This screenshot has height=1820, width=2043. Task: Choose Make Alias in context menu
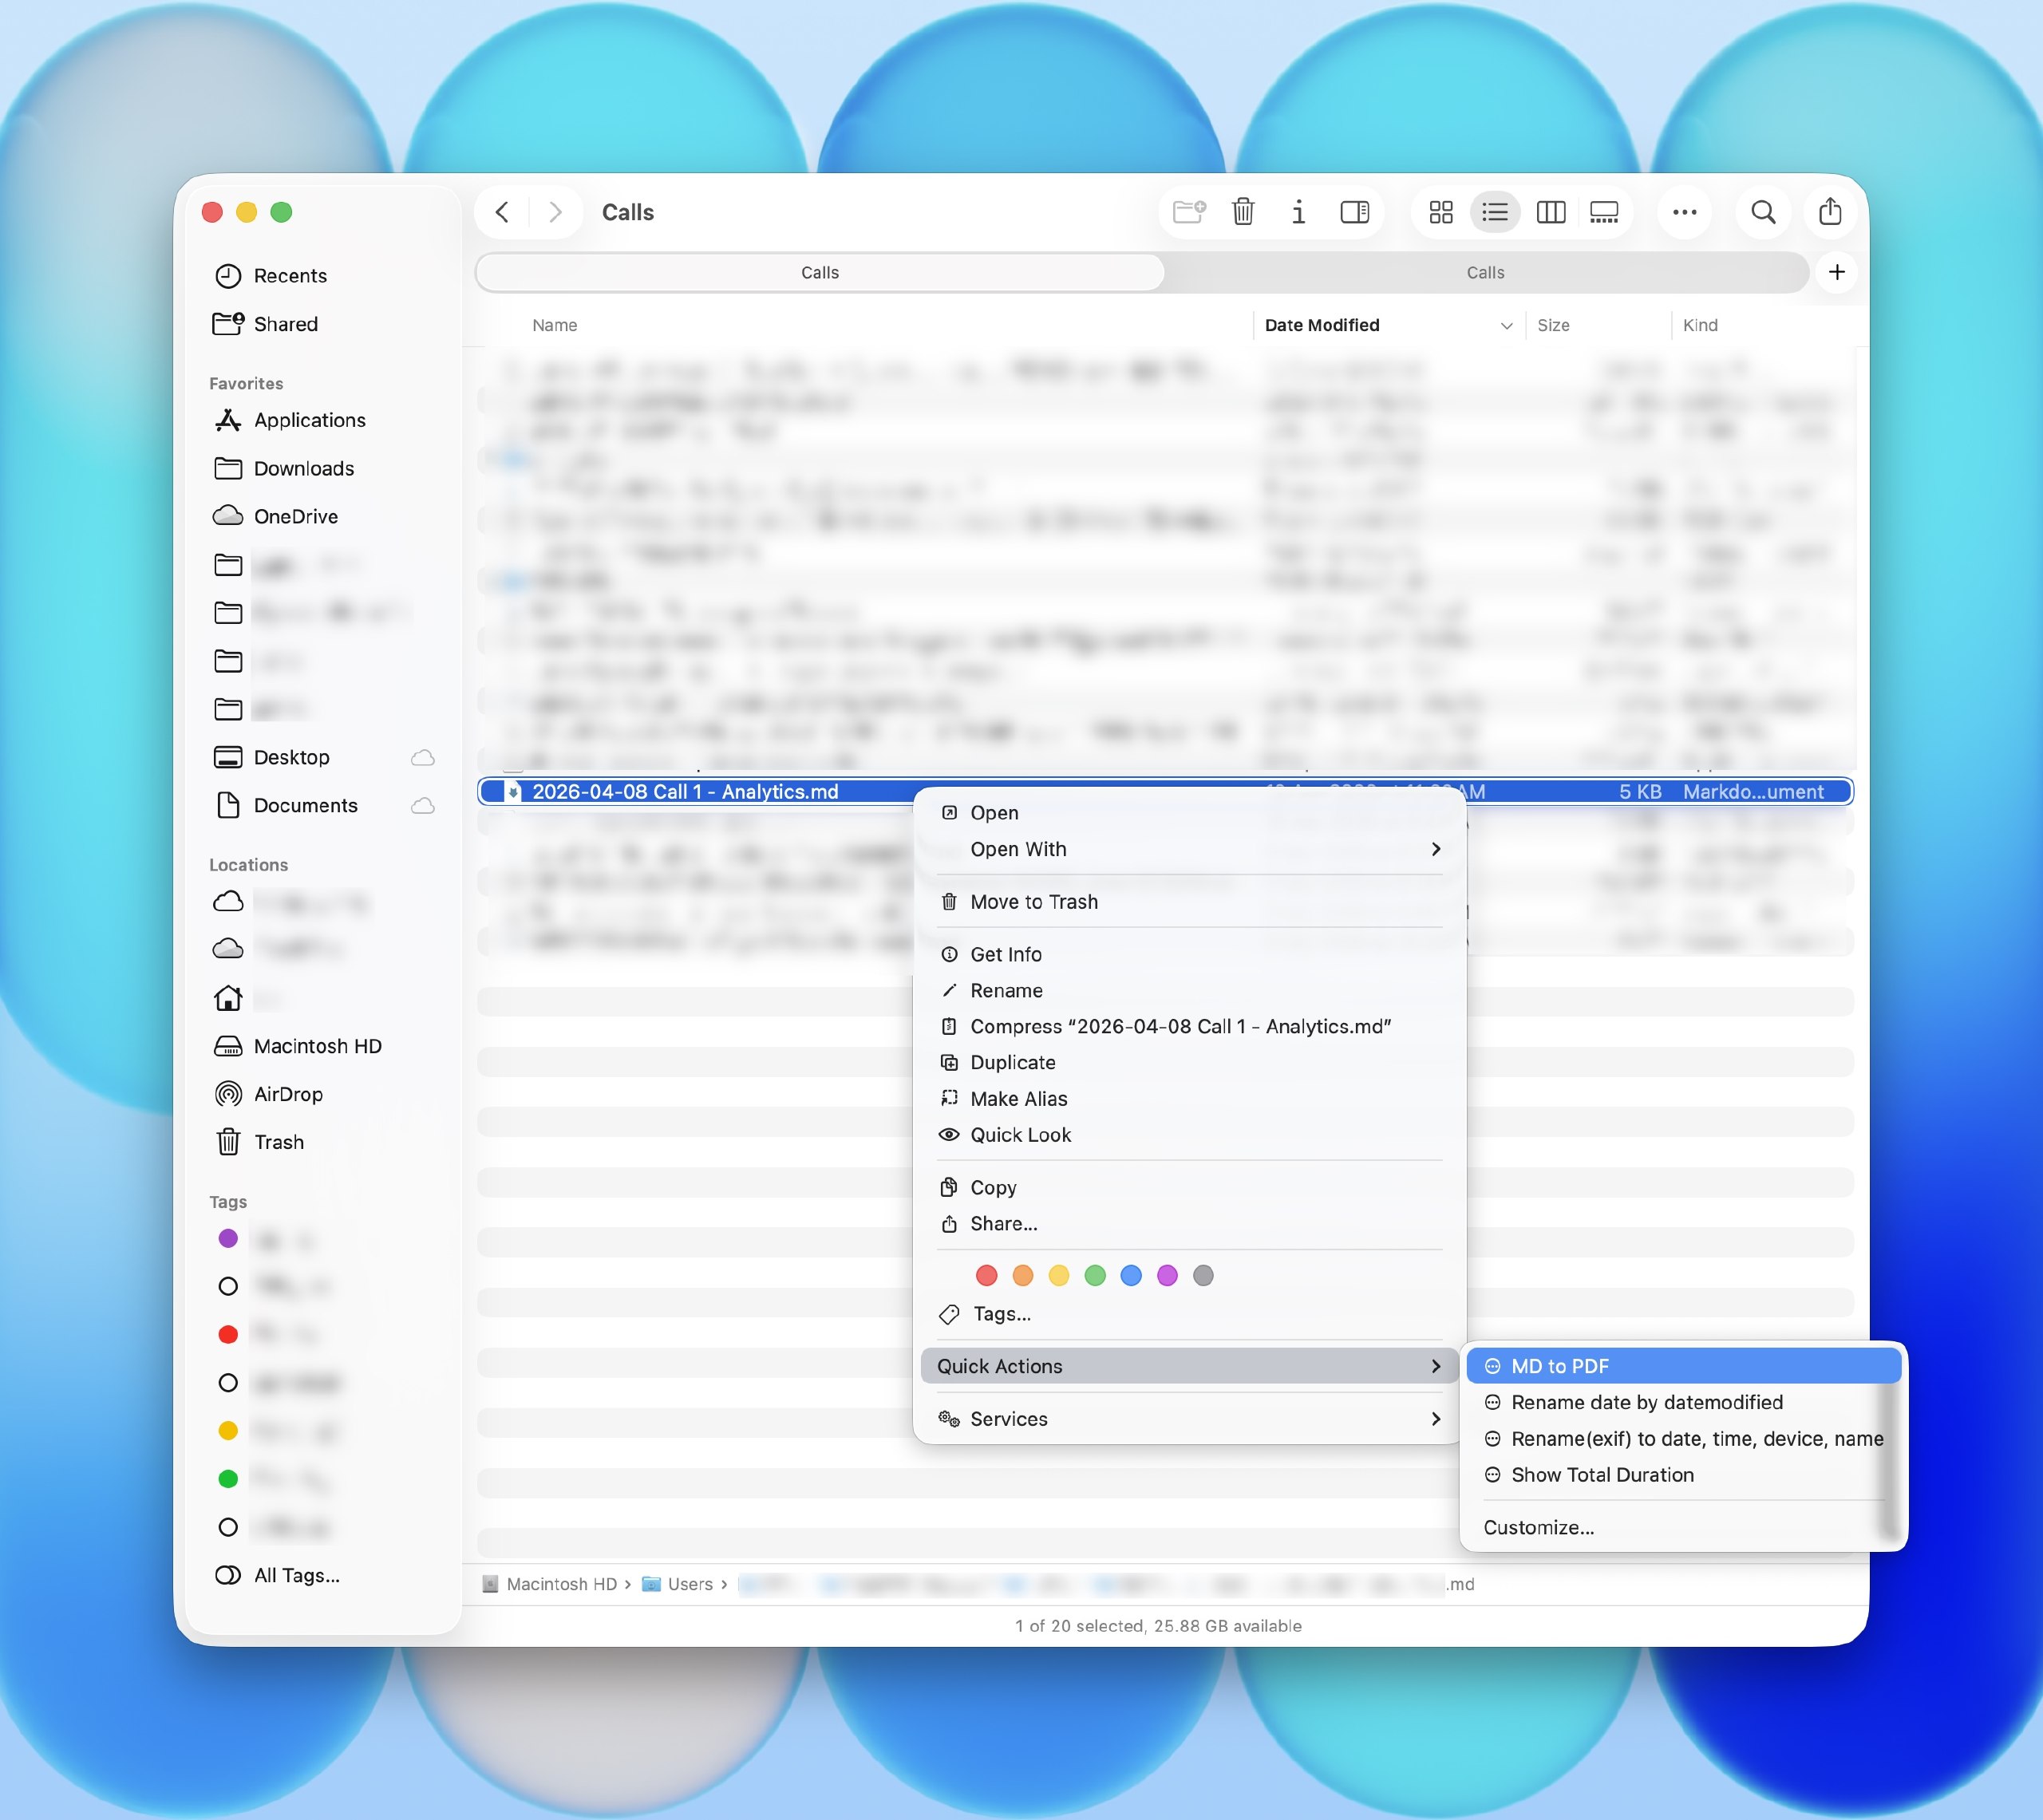[1189, 1099]
